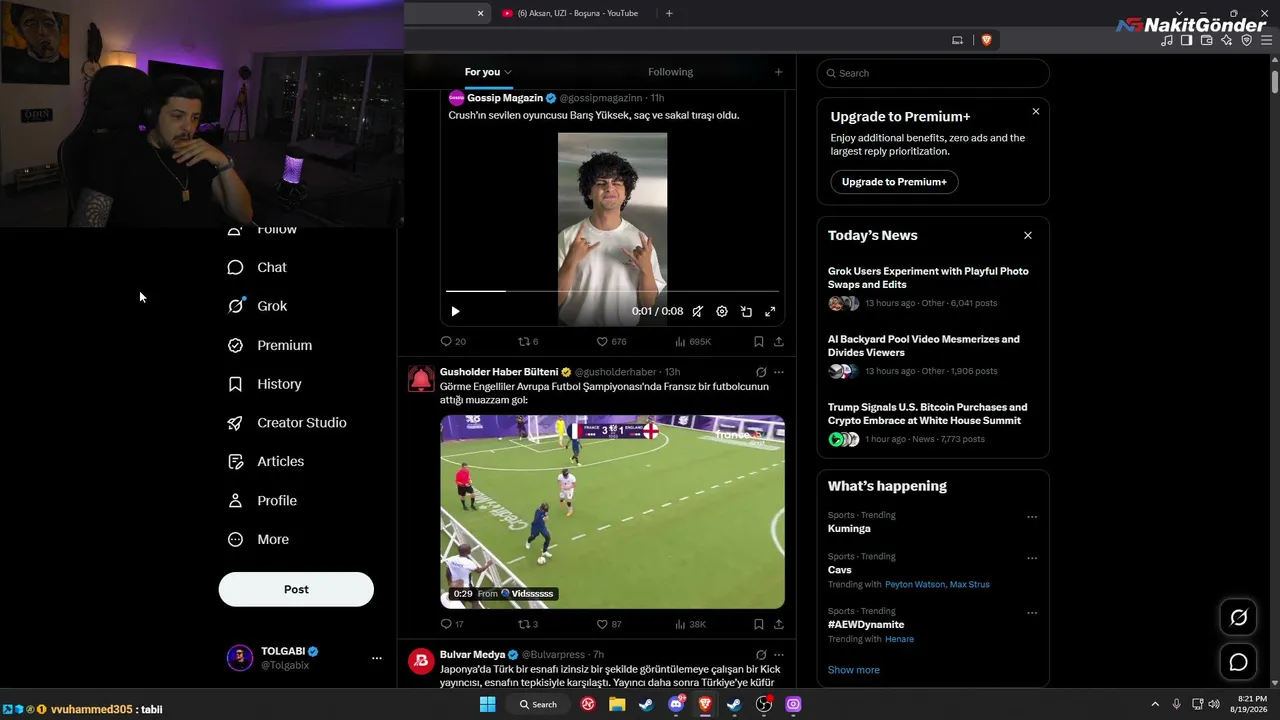Open Bulvar Medya profile avatar
1280x720 pixels.
pos(421,662)
